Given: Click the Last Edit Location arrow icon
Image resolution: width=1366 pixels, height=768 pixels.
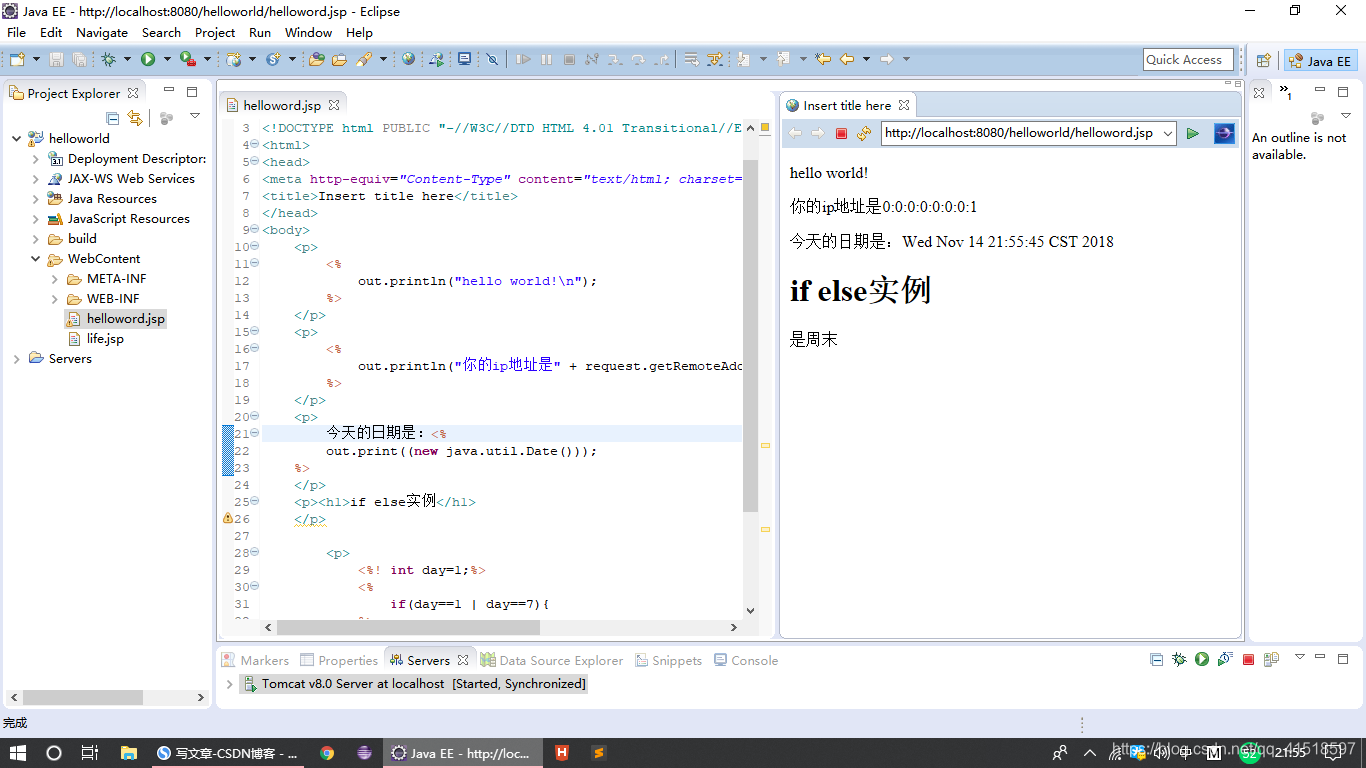Looking at the screenshot, I should click(x=823, y=60).
